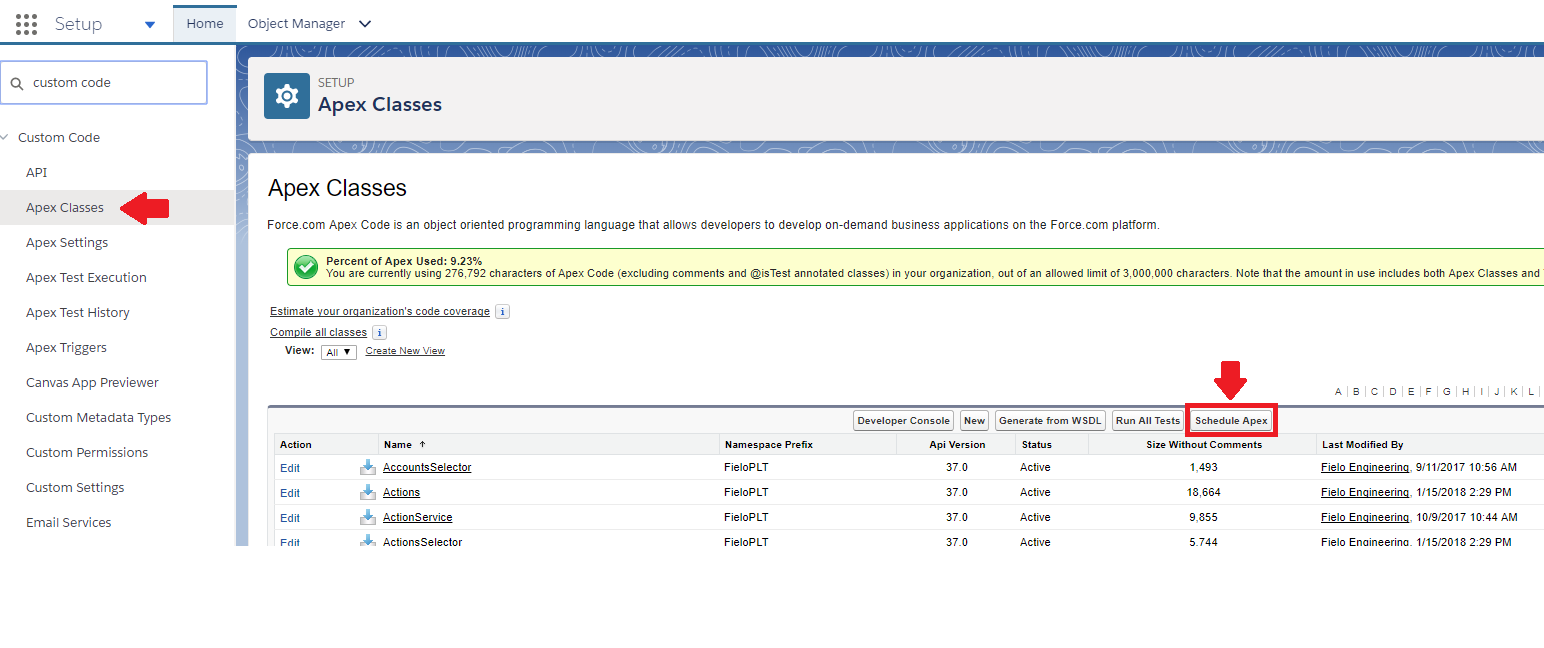
Task: Click Edit for the AccountsSelector row
Action: (290, 468)
